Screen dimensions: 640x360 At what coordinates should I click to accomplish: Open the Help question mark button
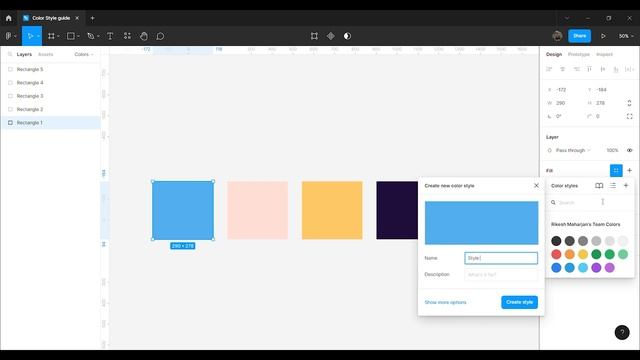(x=622, y=332)
